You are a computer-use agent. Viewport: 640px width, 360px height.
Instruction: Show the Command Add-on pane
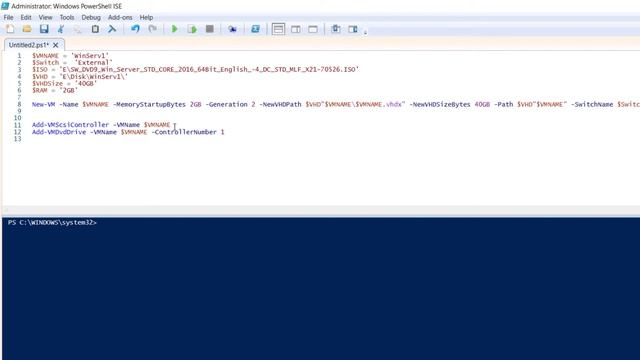click(353, 29)
